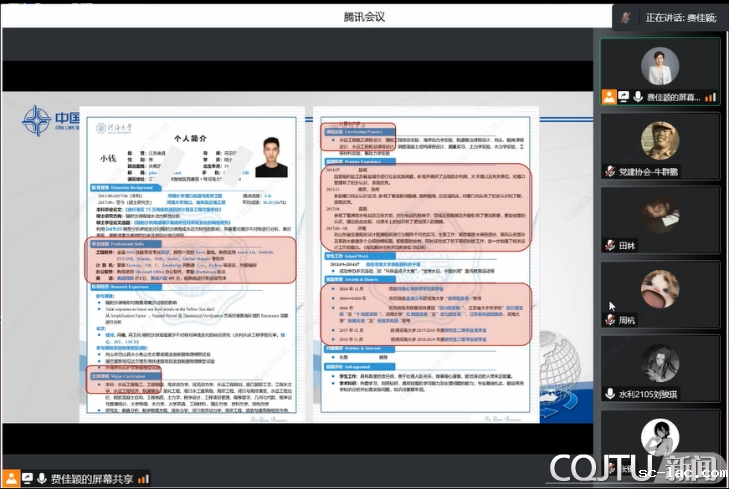Click the speaking mic icon beside 正在讲话
729x489 pixels.
pyautogui.click(x=626, y=17)
